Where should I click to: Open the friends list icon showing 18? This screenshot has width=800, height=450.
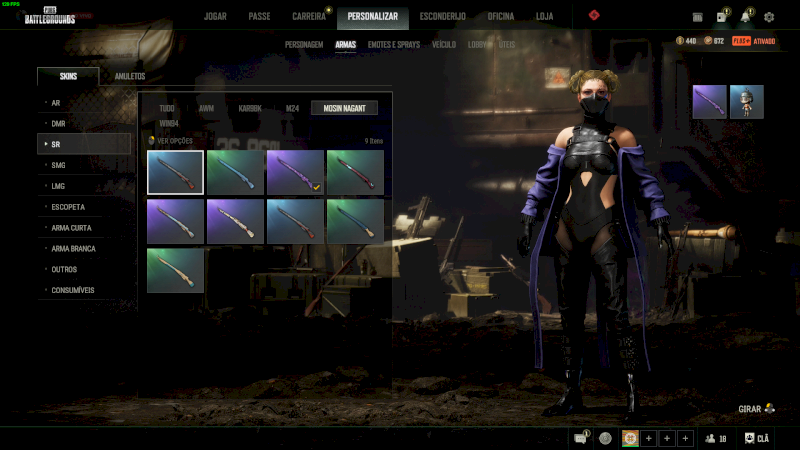click(716, 438)
